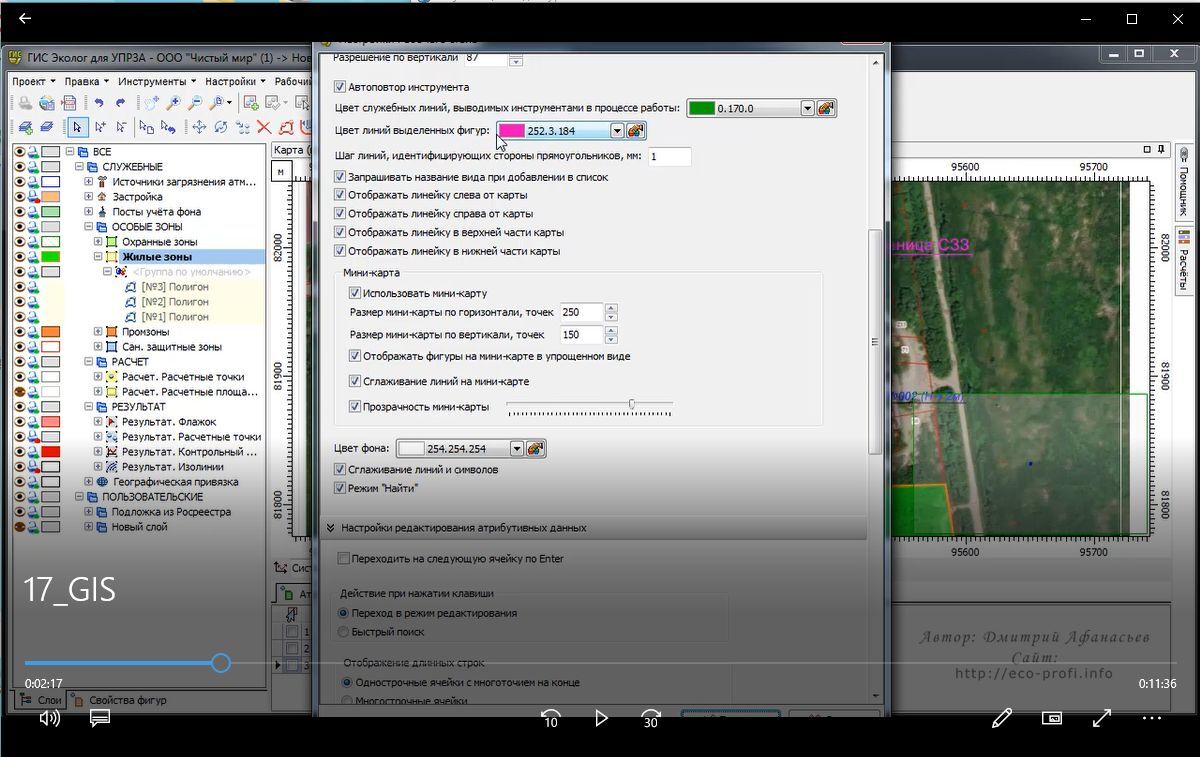Open the volume speaker control

pyautogui.click(x=49, y=718)
